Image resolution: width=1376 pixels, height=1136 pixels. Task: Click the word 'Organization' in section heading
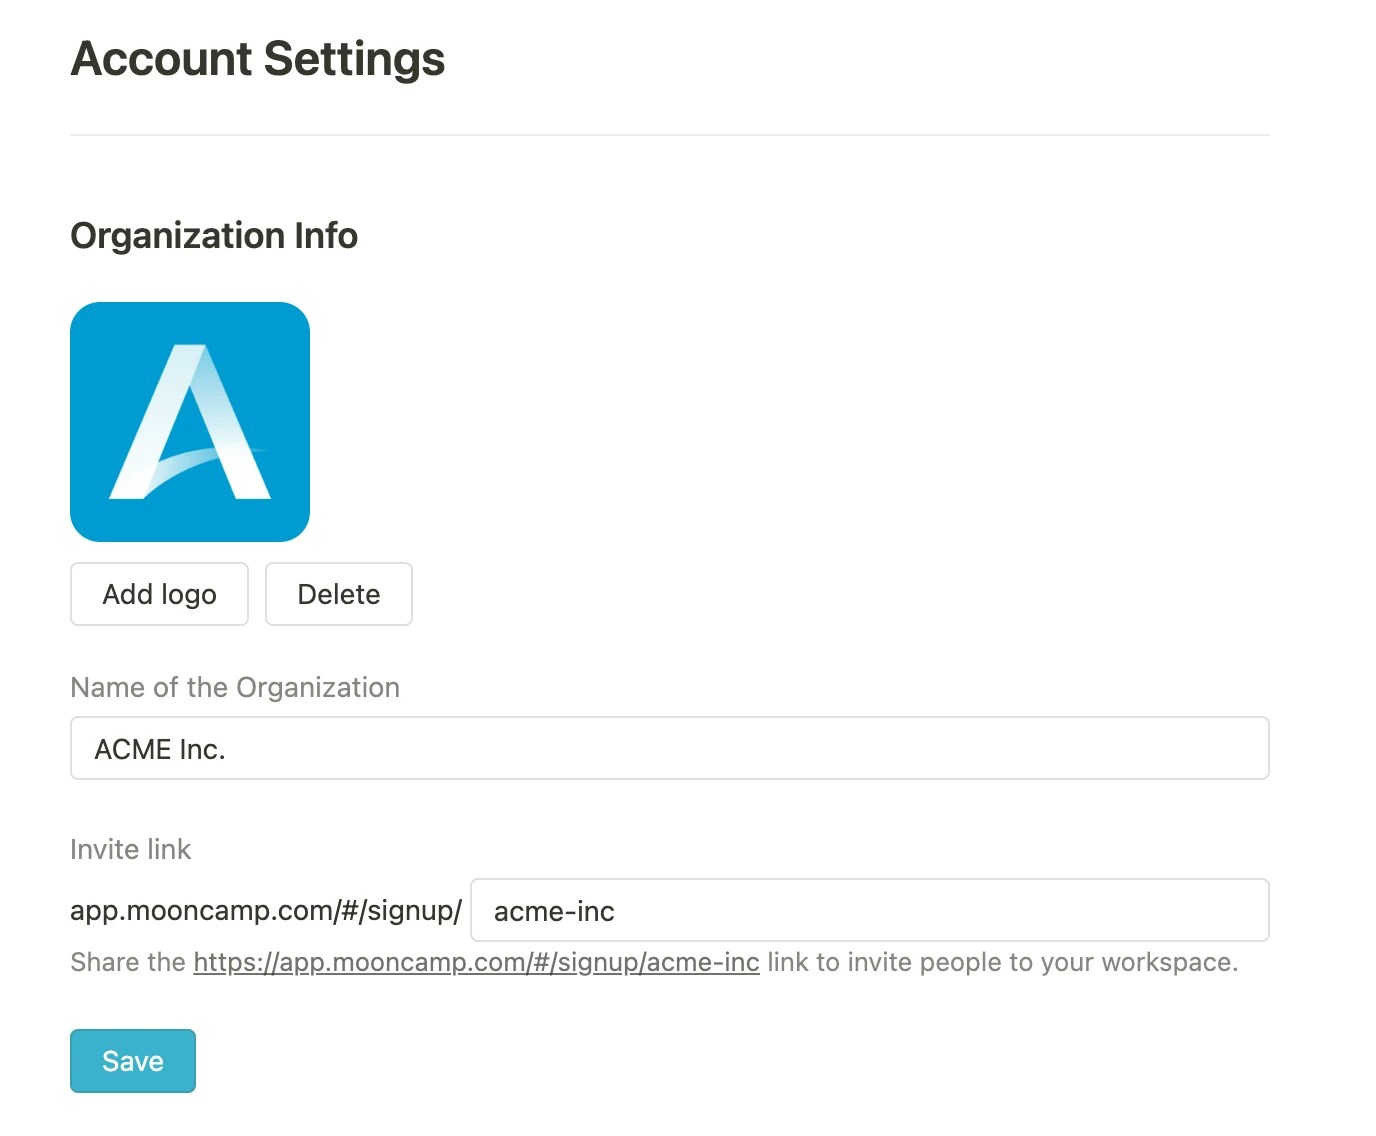point(177,236)
